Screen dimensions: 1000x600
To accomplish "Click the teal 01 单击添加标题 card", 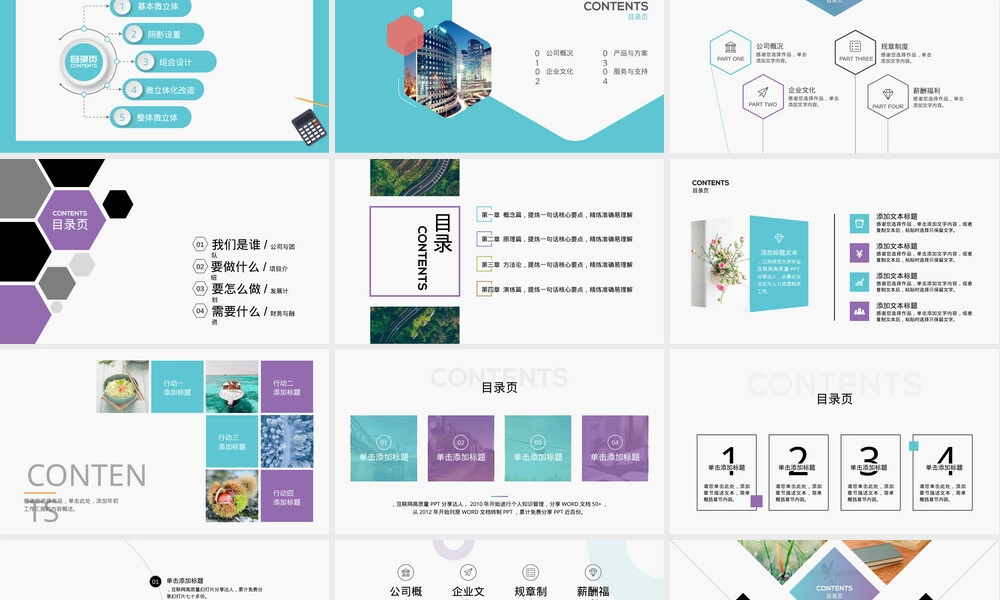I will (x=383, y=448).
